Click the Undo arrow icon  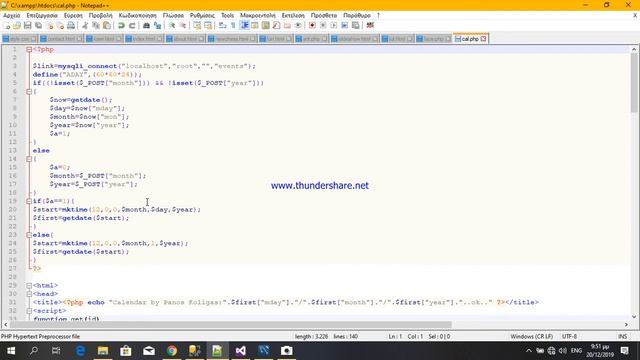tap(121, 25)
